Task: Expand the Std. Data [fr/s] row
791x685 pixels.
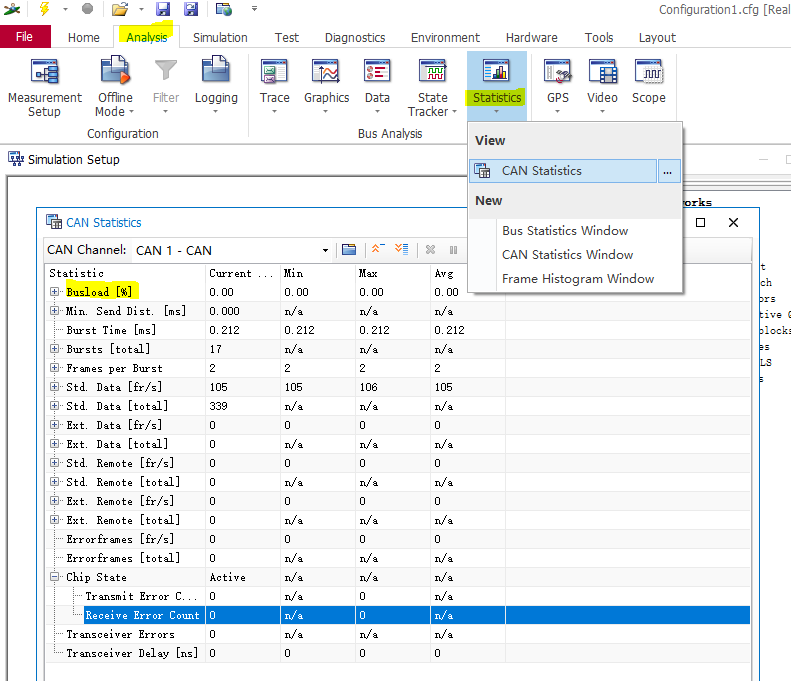Action: (54, 387)
